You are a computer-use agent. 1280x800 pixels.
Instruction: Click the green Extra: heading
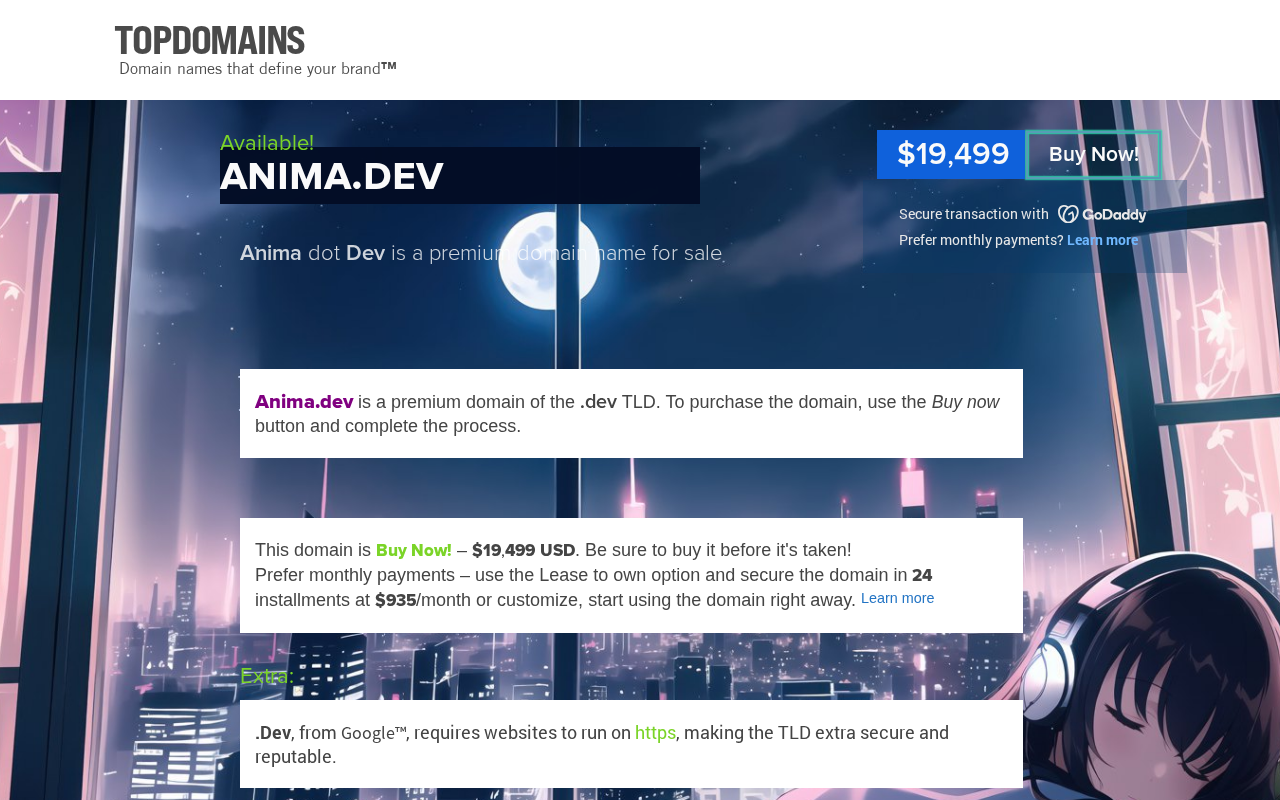[267, 676]
